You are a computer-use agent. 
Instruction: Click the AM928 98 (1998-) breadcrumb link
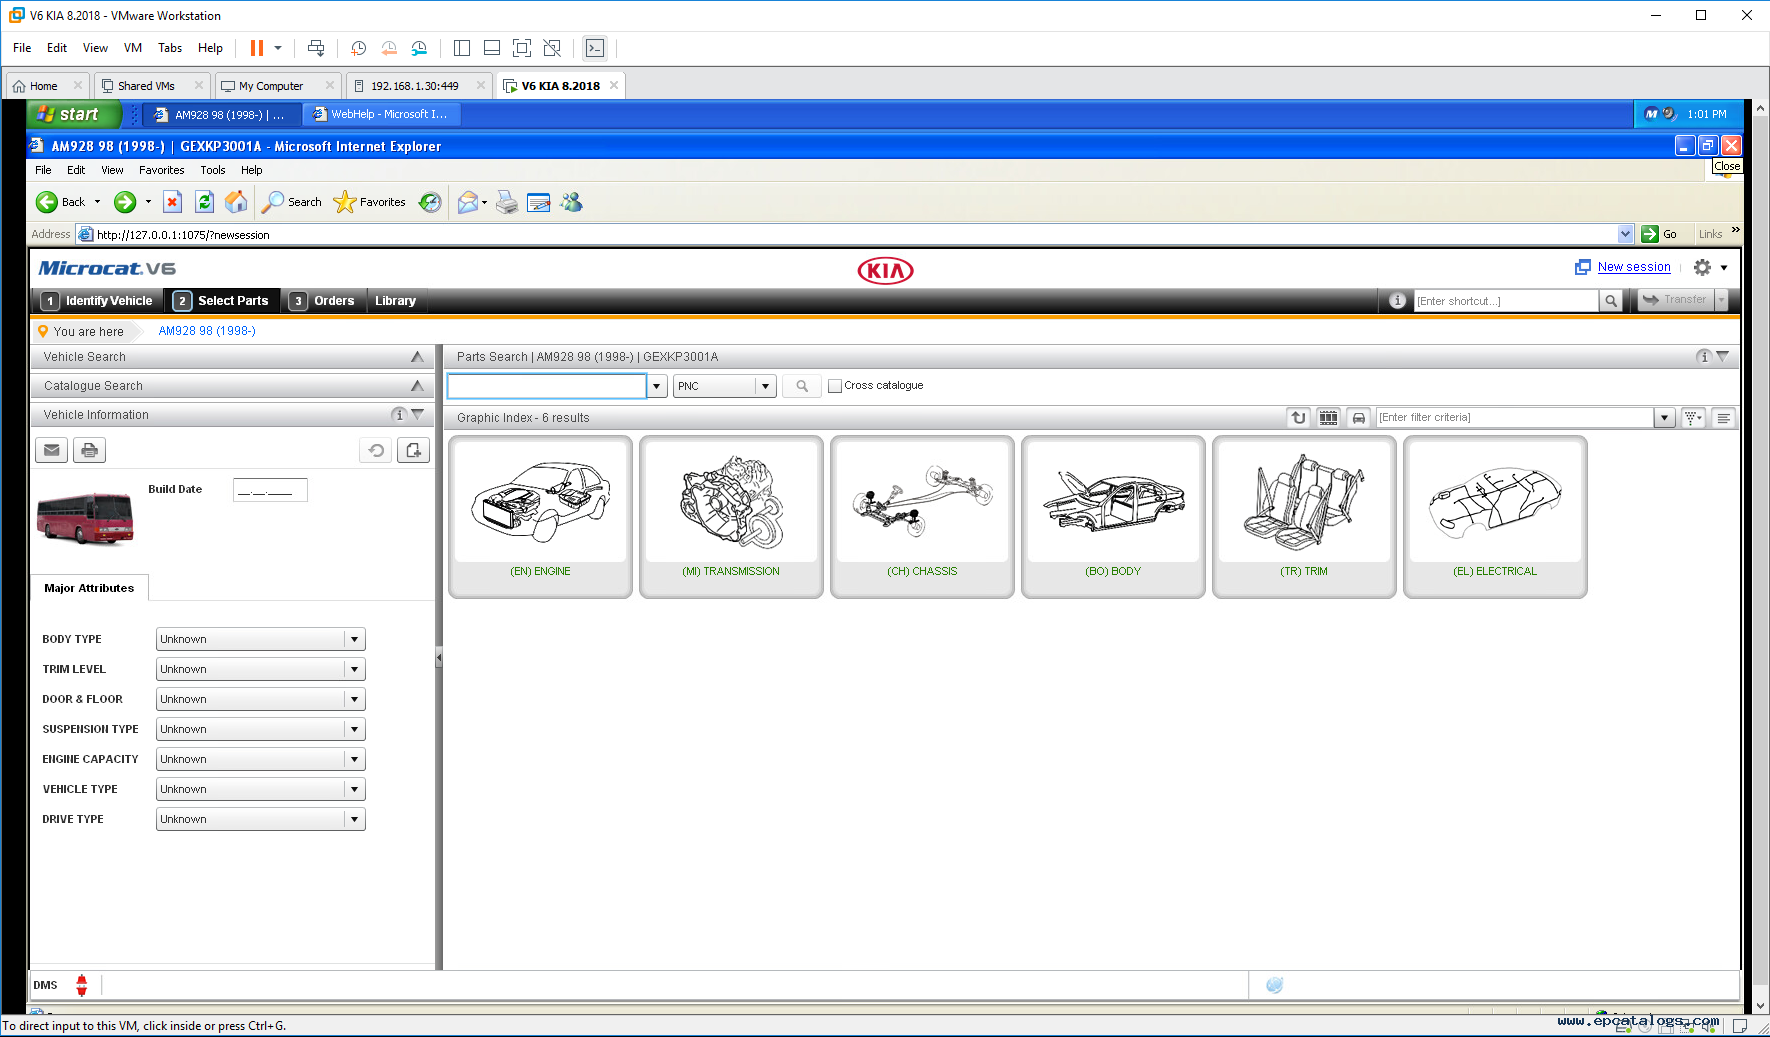click(x=207, y=331)
